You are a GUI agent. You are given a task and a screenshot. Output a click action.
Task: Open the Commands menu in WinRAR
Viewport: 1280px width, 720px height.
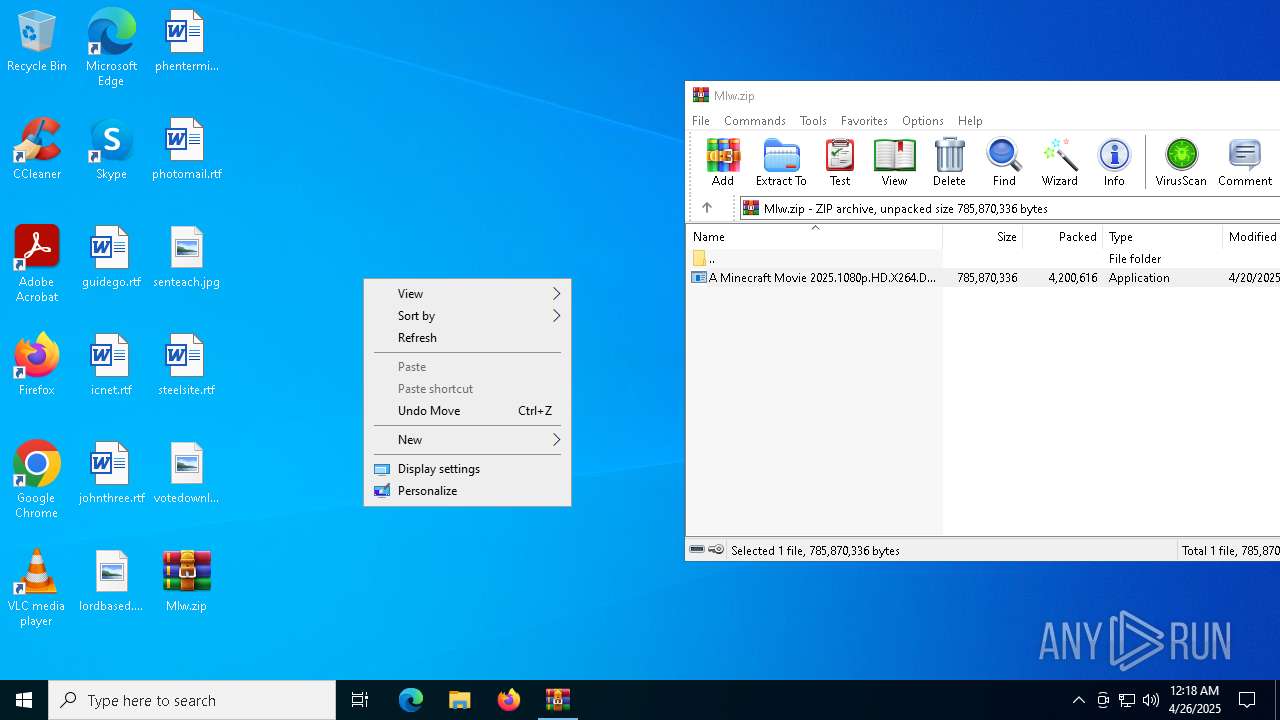pyautogui.click(x=755, y=120)
